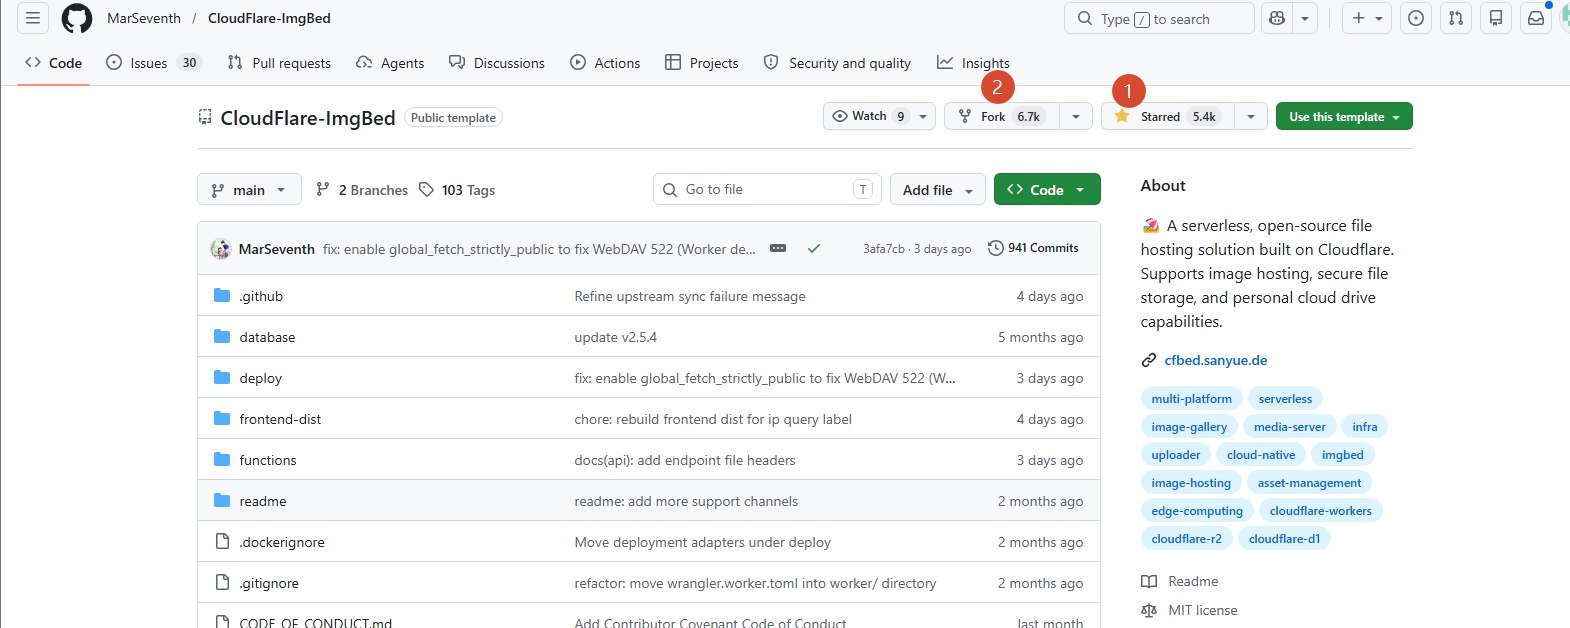
Task: Open the green Code dropdown
Action: (x=1047, y=189)
